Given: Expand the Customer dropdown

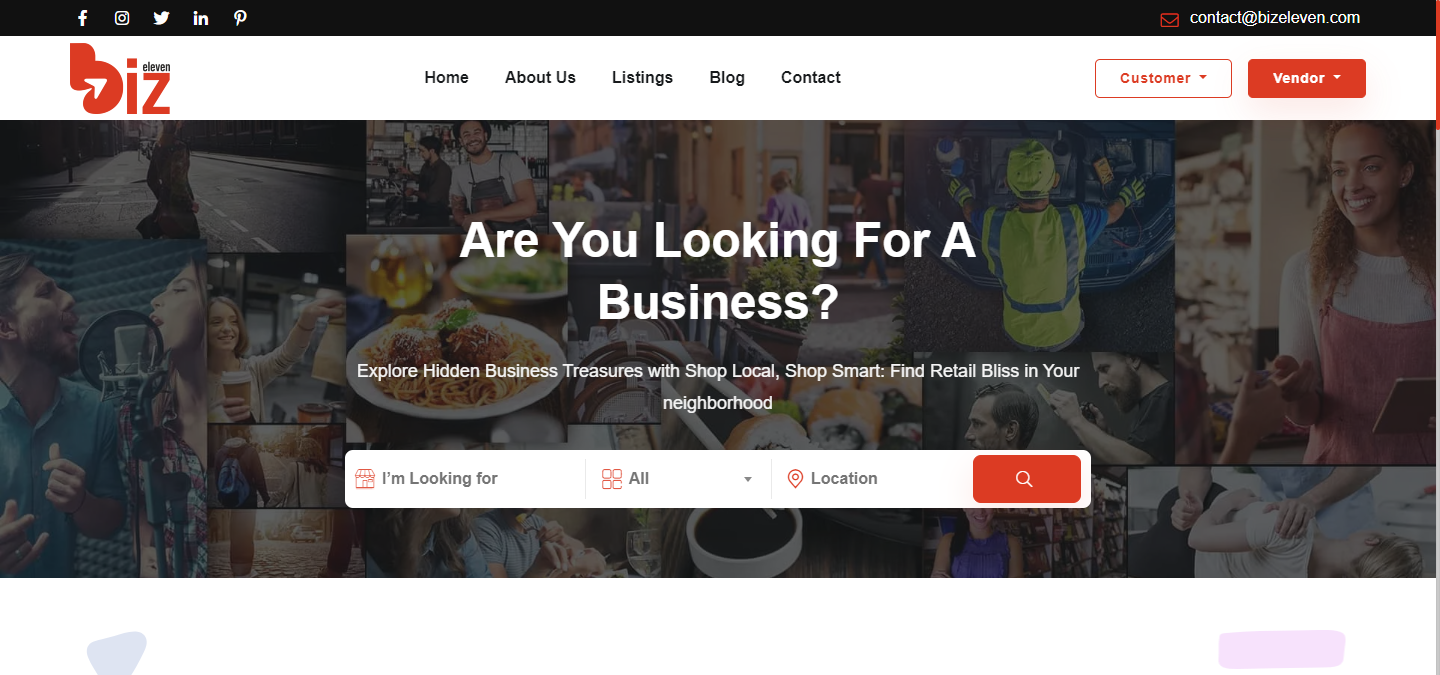Looking at the screenshot, I should point(1163,78).
